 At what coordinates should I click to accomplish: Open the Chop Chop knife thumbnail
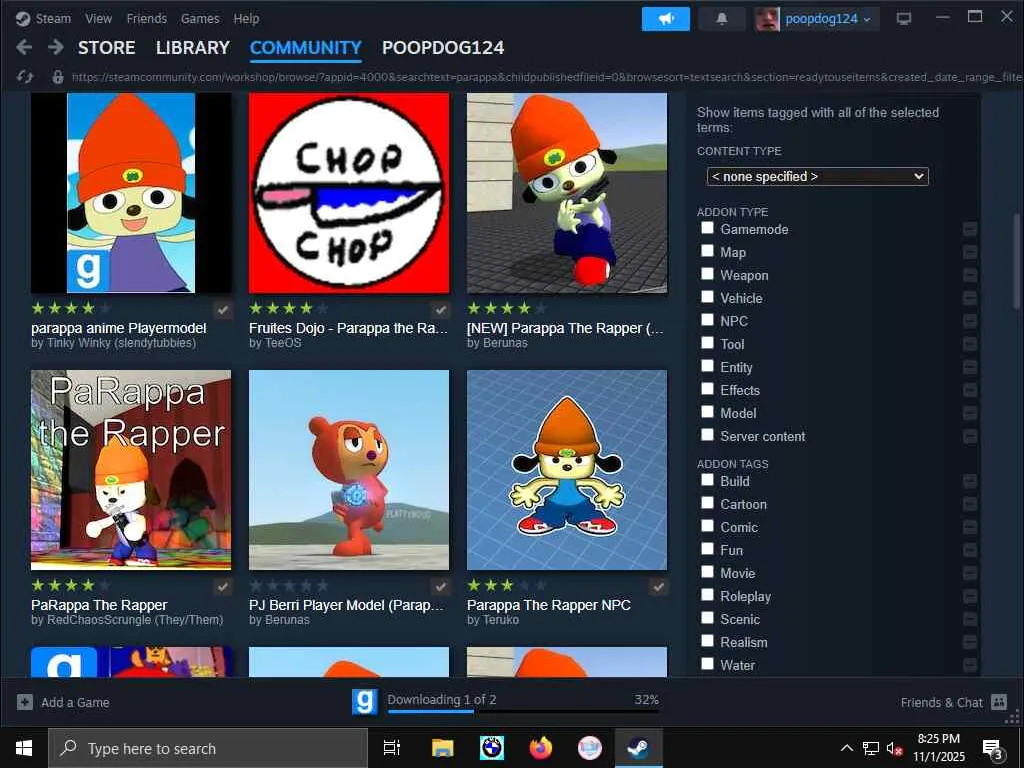coord(349,193)
